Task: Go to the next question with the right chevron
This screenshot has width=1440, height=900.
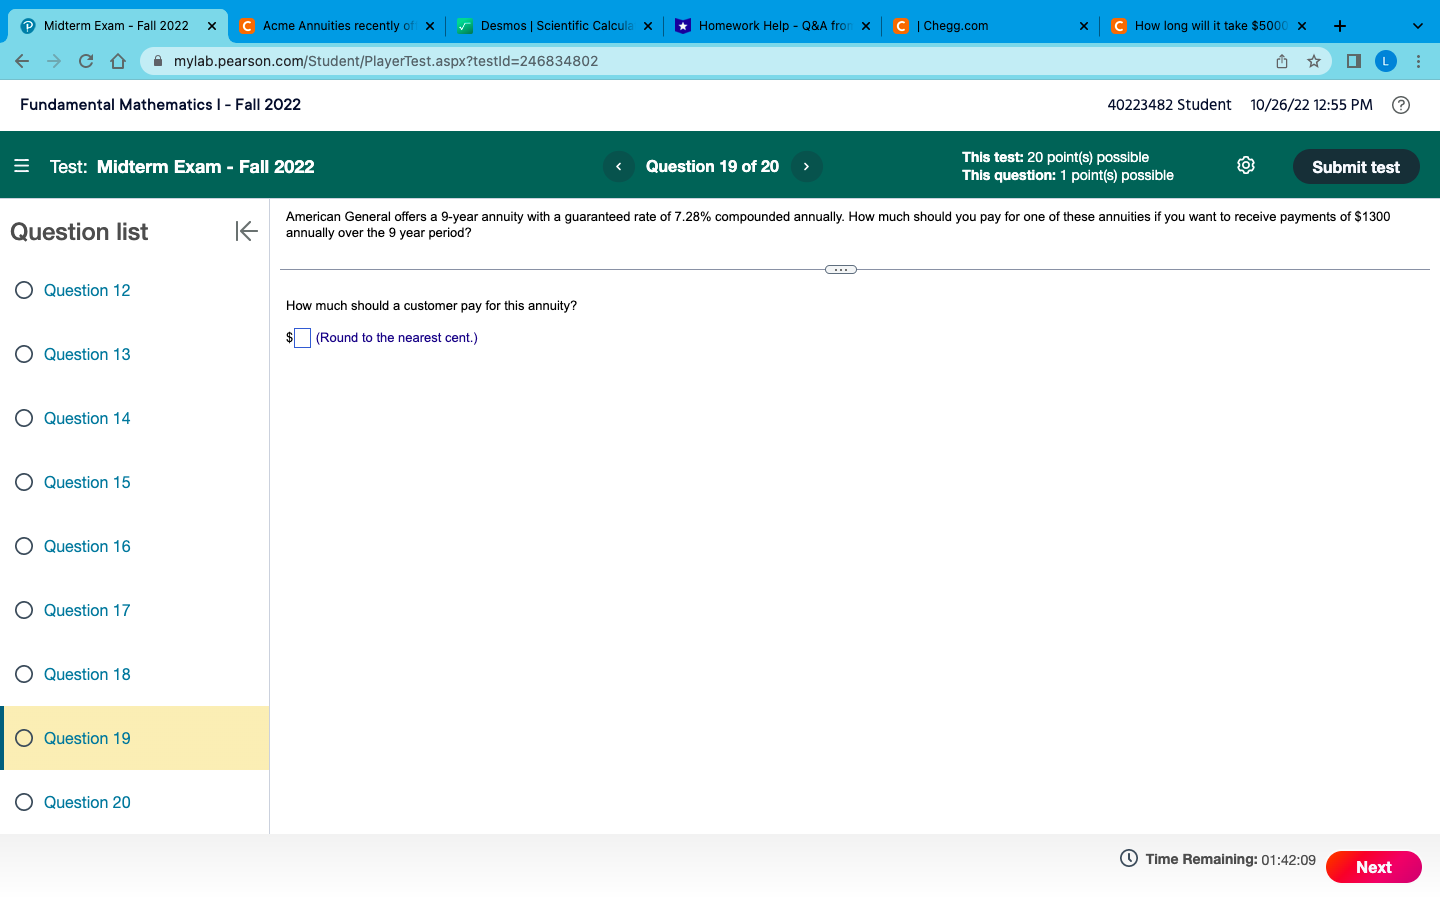Action: click(x=806, y=166)
